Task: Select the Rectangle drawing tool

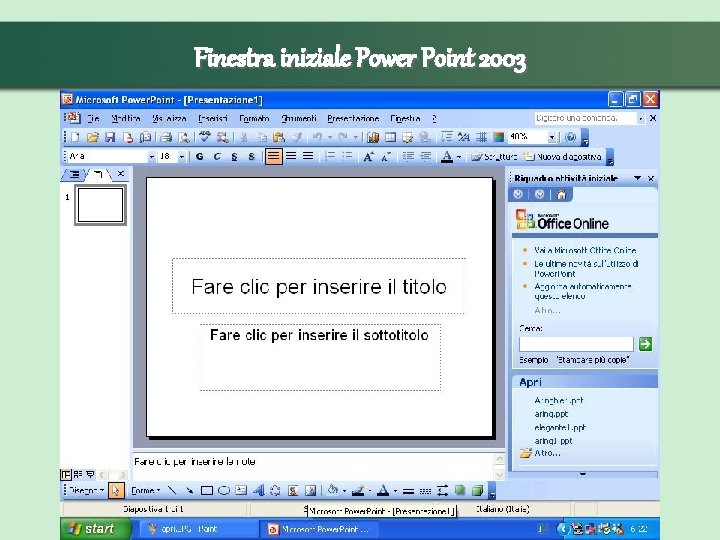Action: [x=207, y=490]
